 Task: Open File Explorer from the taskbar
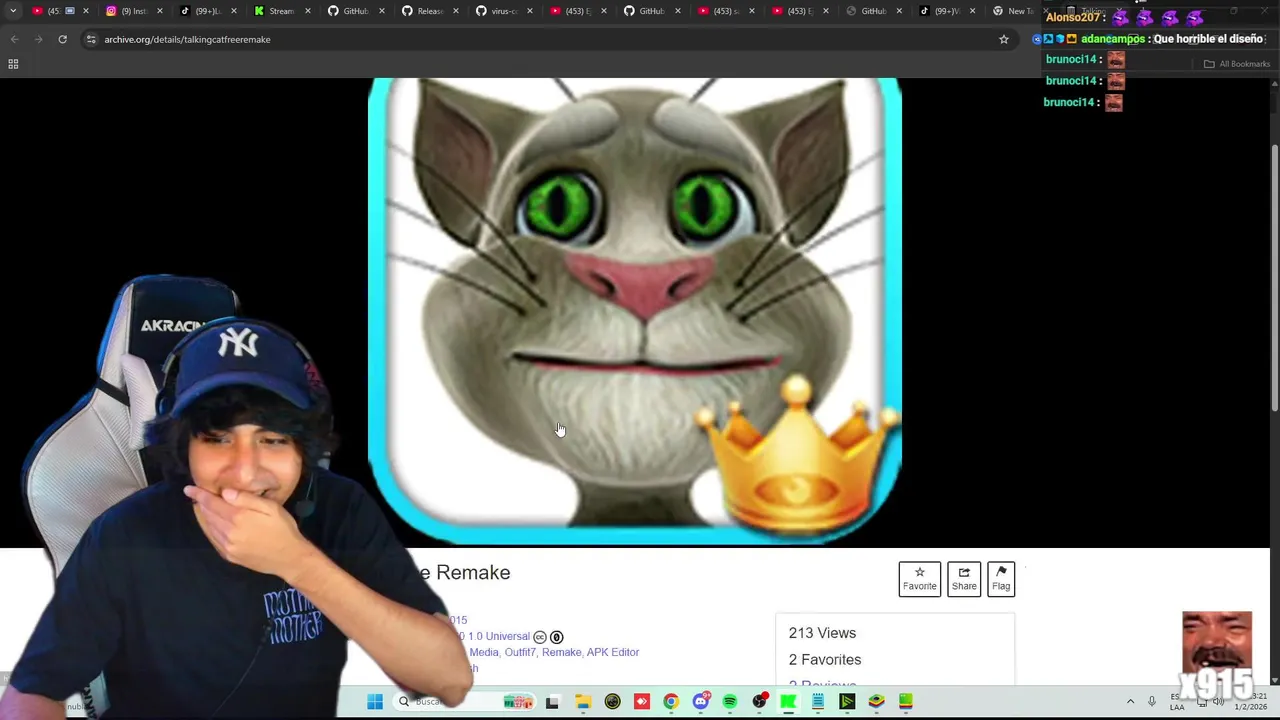point(583,702)
